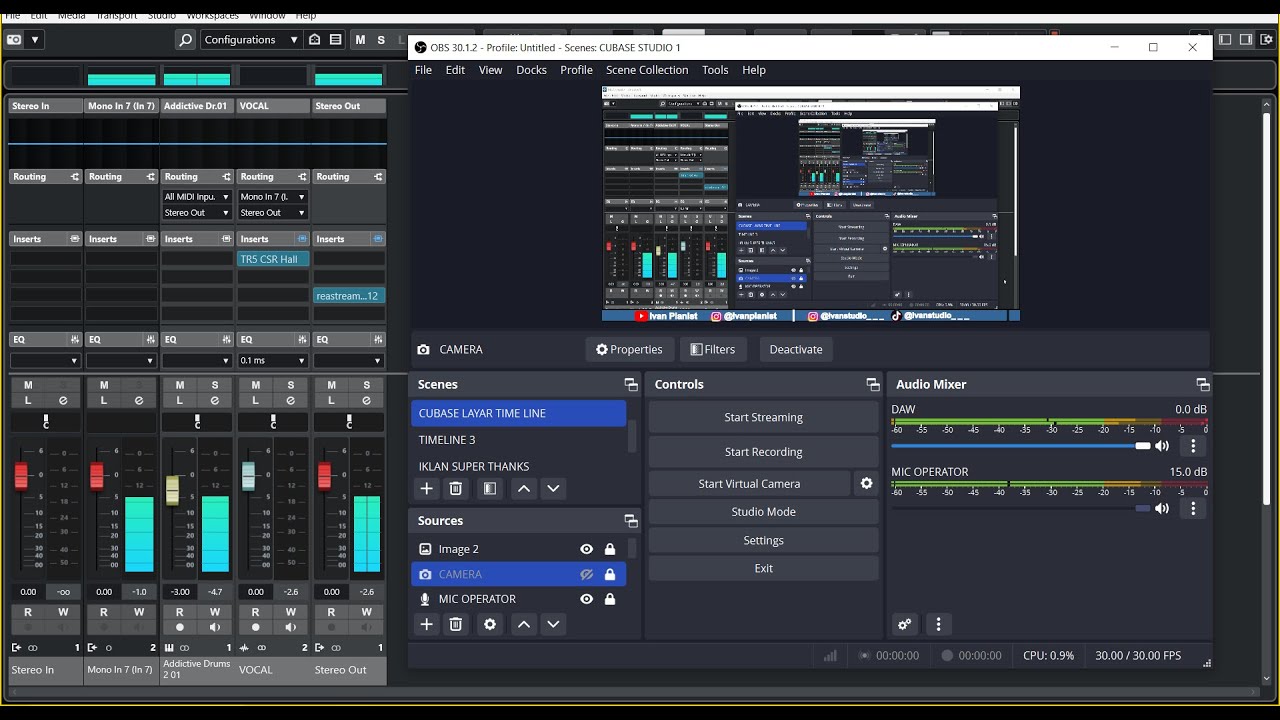Open Cubase Configurations dropdown
This screenshot has height=720, width=1280.
pos(251,40)
